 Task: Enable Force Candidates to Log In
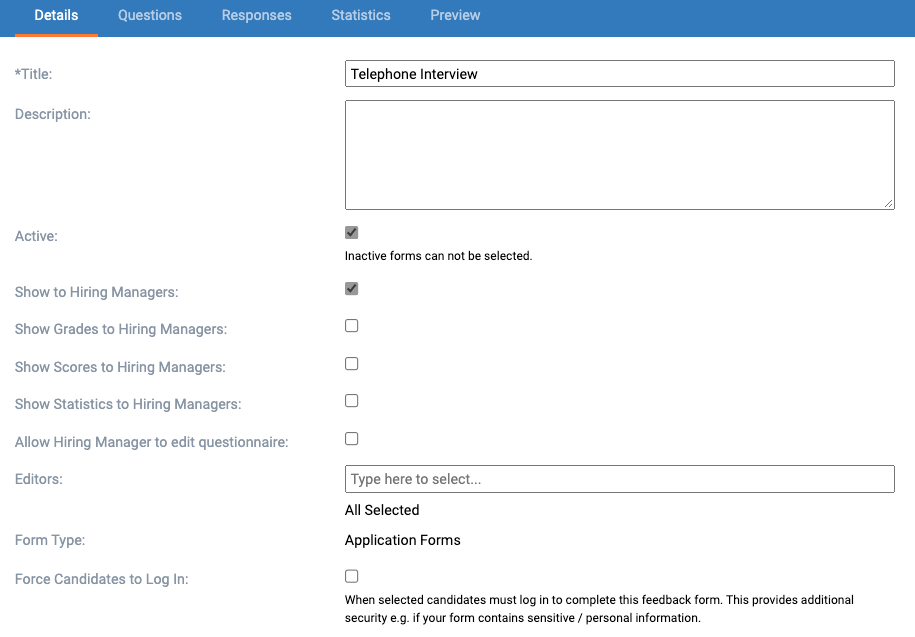coord(351,576)
